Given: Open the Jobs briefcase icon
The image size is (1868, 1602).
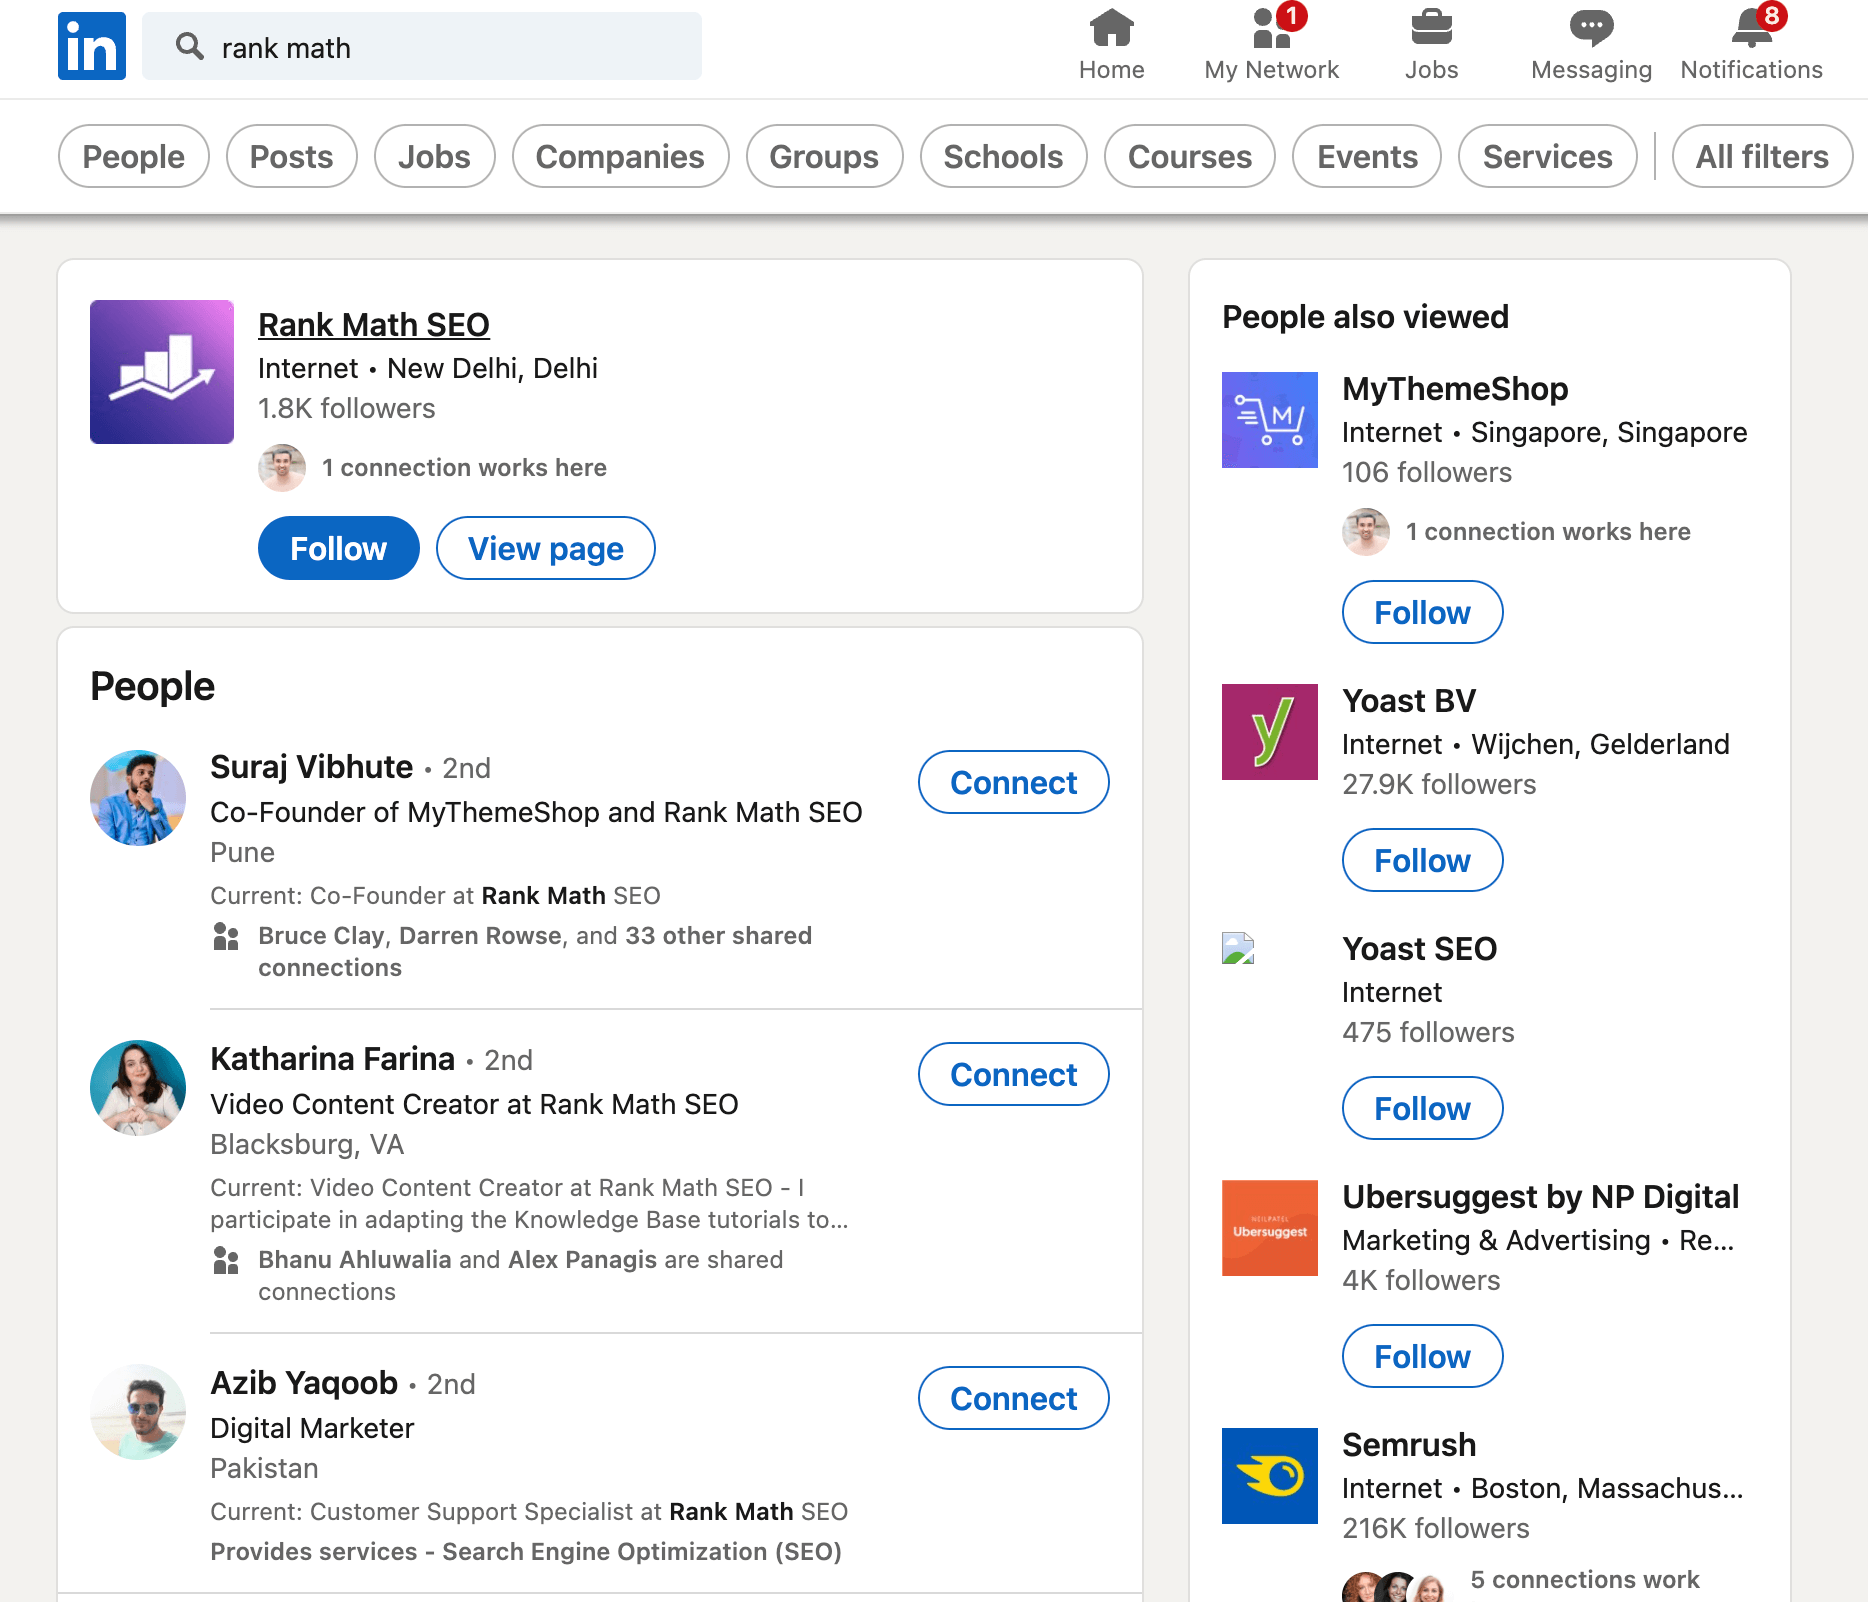Looking at the screenshot, I should click(1432, 28).
